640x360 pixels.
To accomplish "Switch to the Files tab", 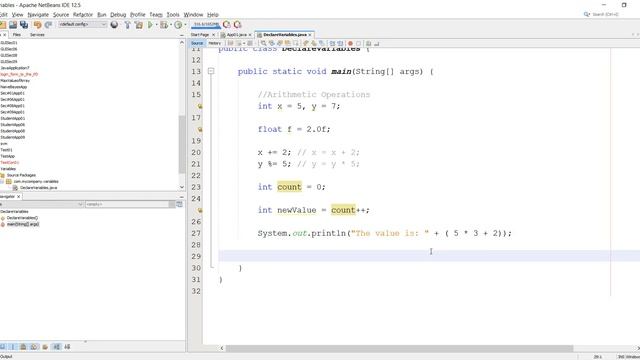I will tap(17, 35).
